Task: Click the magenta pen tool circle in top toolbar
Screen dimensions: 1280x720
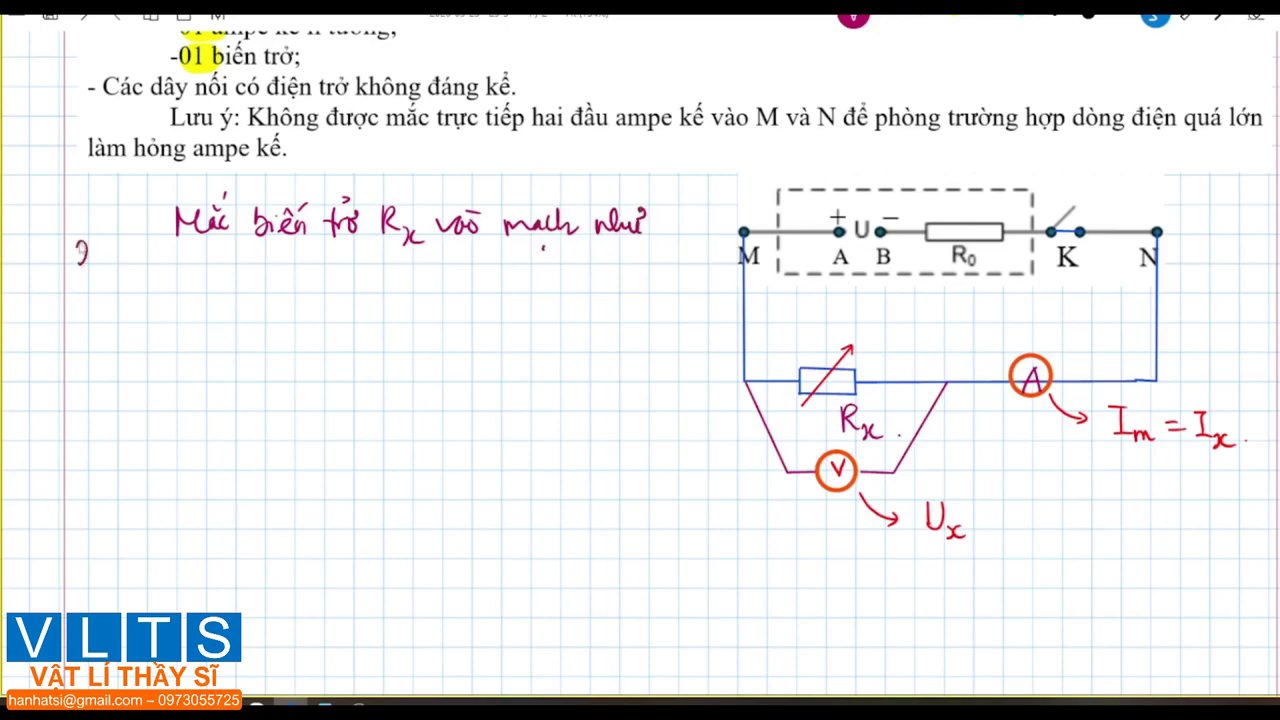Action: pyautogui.click(x=853, y=17)
